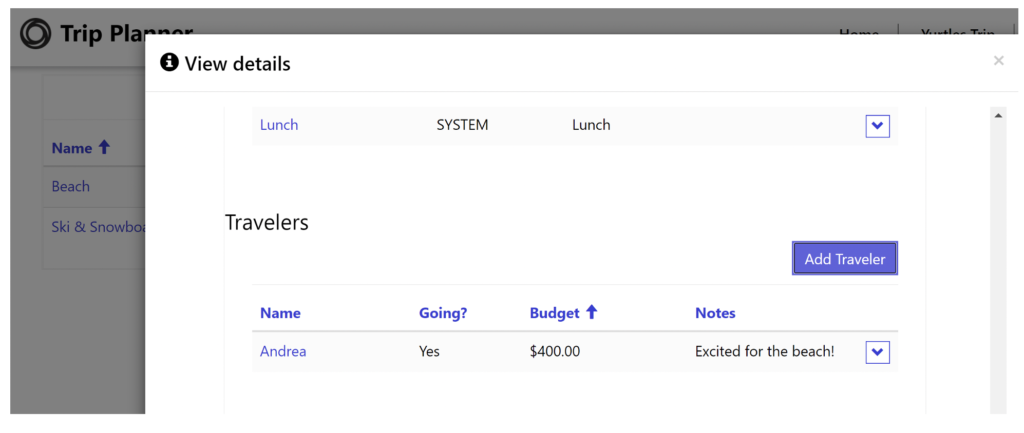
Task: Sort travelers by Name column header
Action: click(280, 313)
